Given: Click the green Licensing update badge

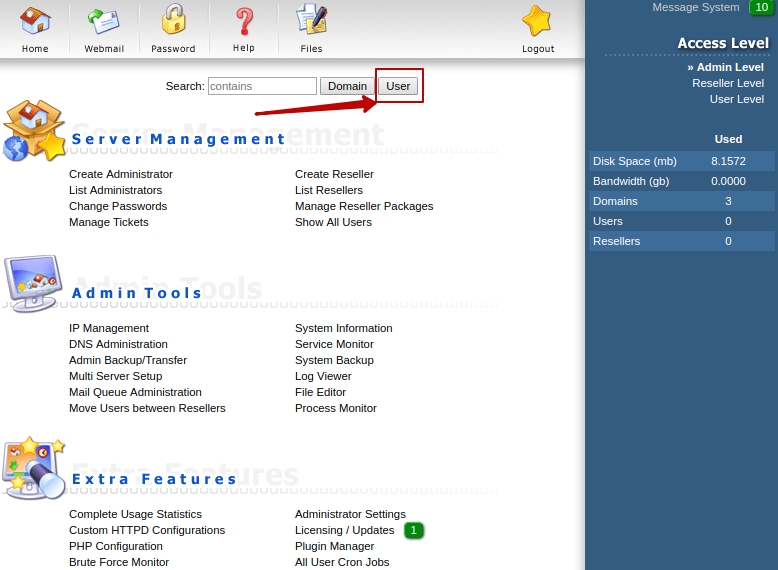Looking at the screenshot, I should [414, 530].
